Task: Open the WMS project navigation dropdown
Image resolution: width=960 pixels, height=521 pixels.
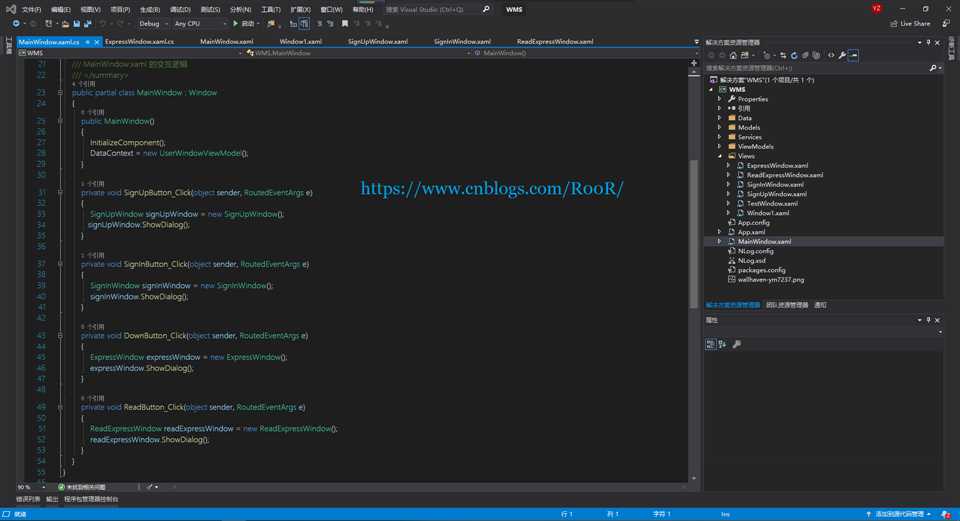Action: [x=130, y=53]
